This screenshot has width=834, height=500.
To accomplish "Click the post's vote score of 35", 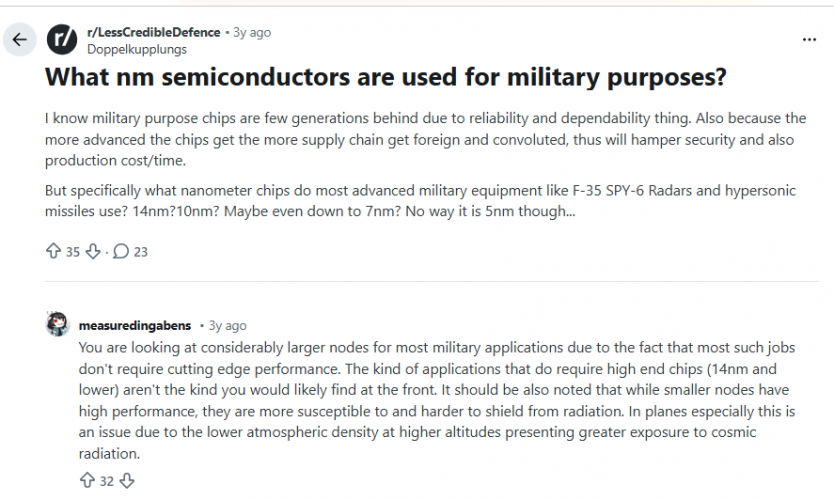I will [x=73, y=252].
